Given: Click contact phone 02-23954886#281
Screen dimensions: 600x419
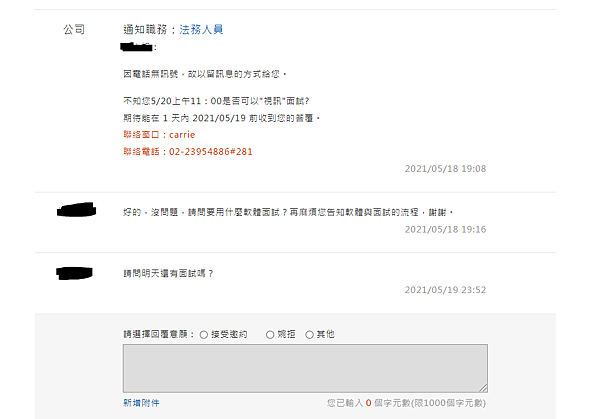Looking at the screenshot, I should point(188,152).
